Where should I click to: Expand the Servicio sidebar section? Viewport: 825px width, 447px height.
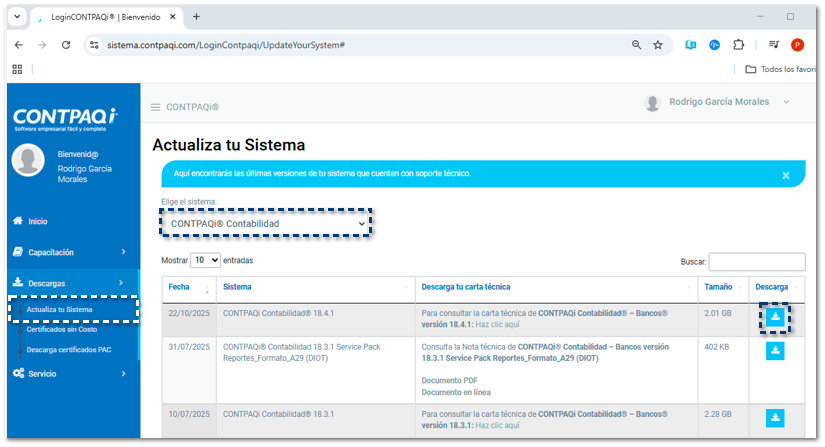point(70,374)
